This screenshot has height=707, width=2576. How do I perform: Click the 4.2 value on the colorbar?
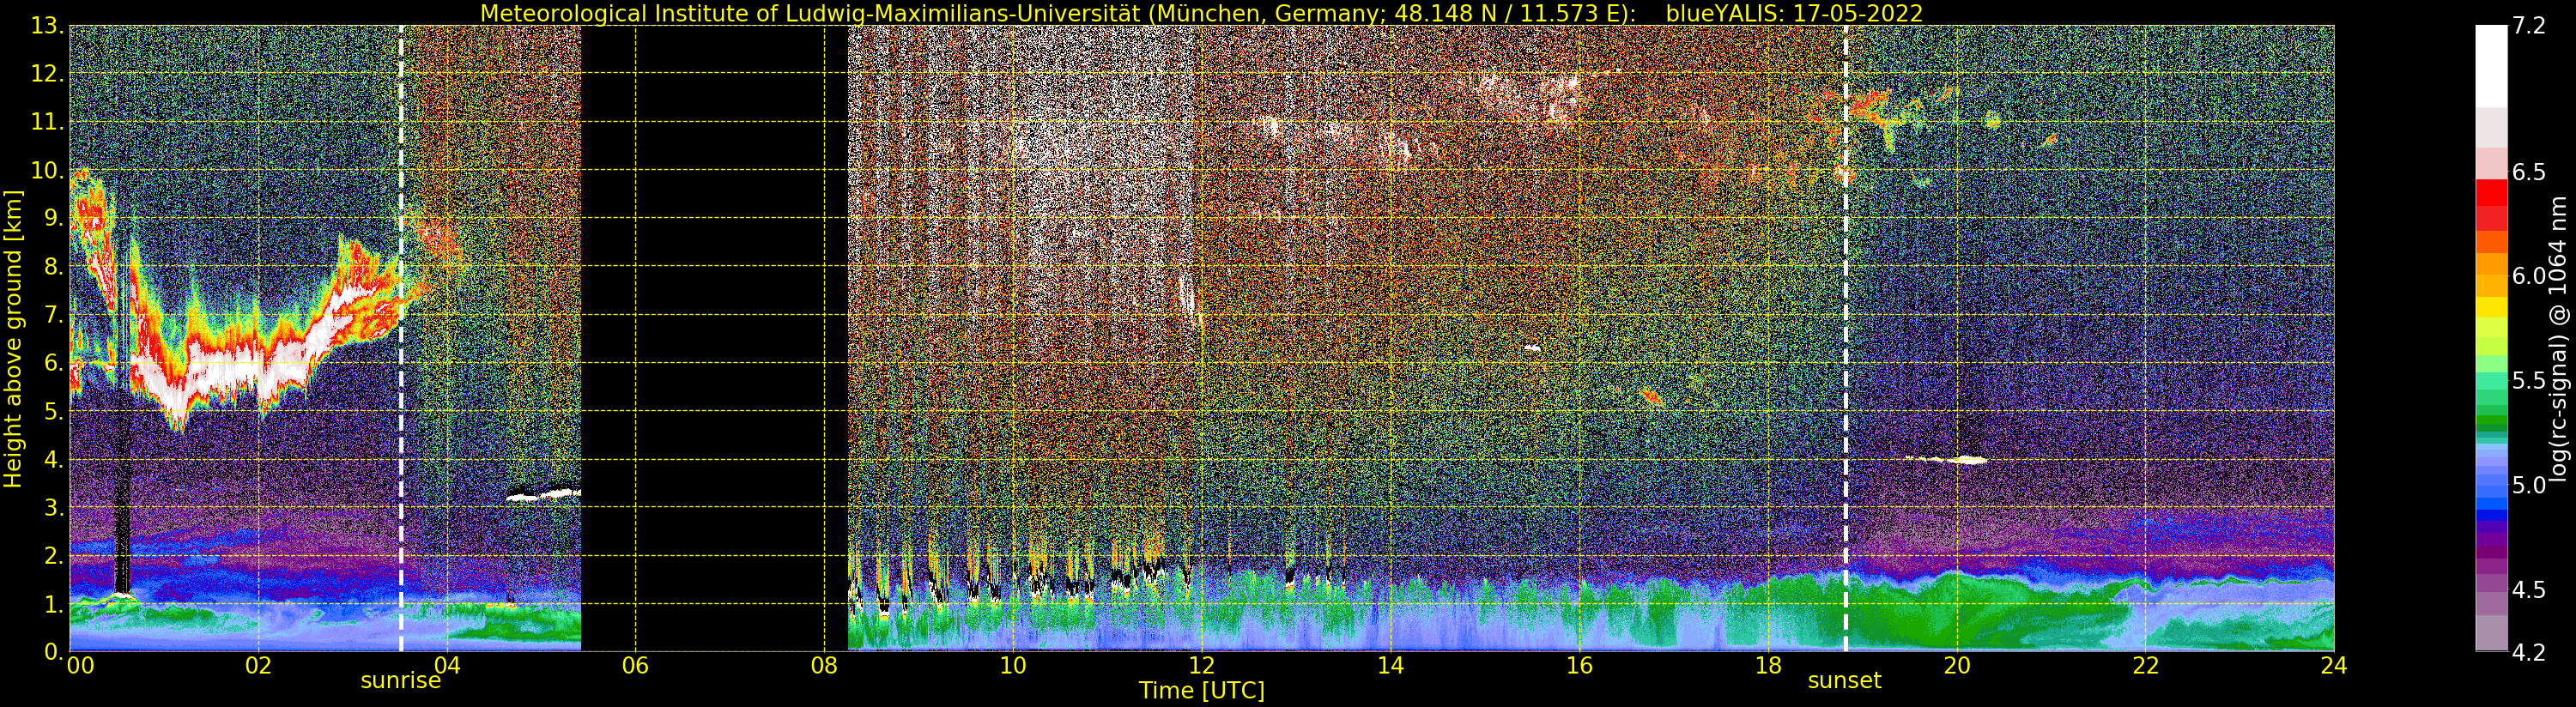[x=2529, y=652]
